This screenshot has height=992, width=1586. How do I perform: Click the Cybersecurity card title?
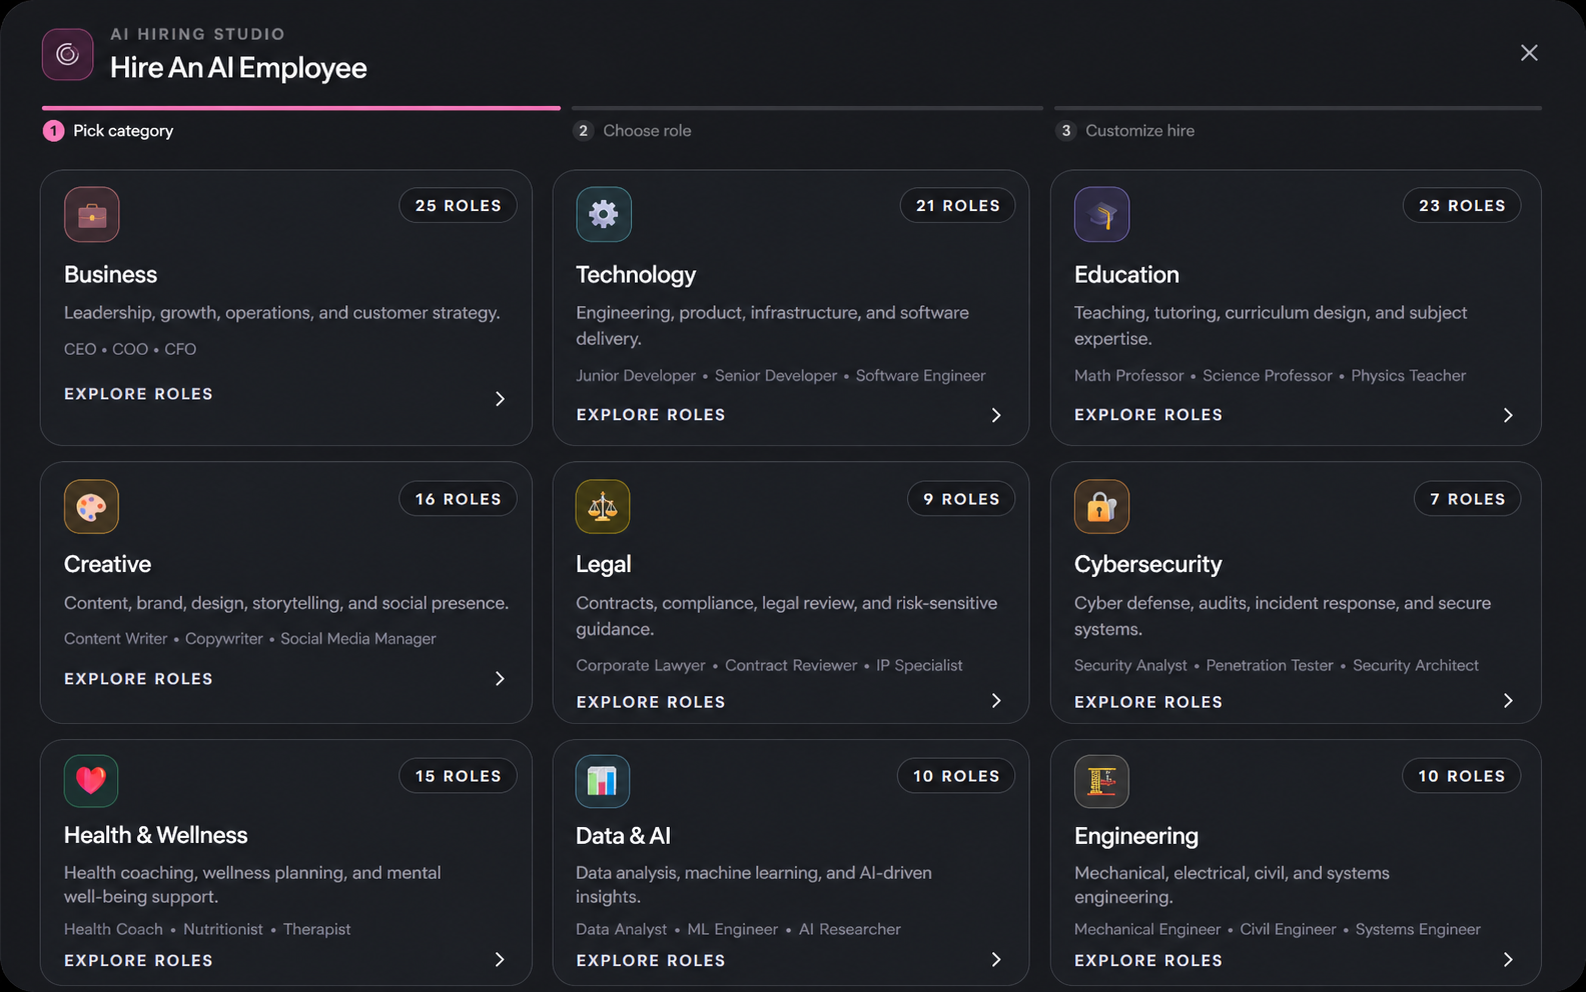coord(1148,565)
